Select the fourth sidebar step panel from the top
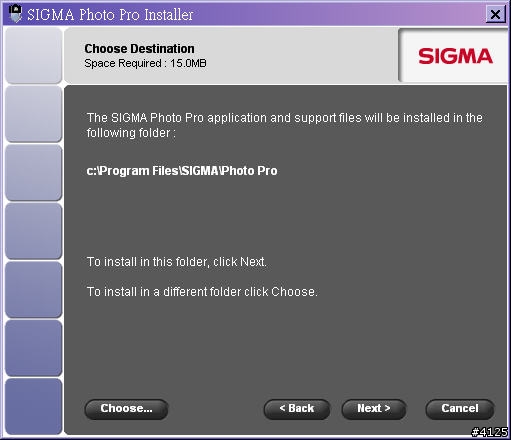The image size is (511, 440). pos(34,231)
